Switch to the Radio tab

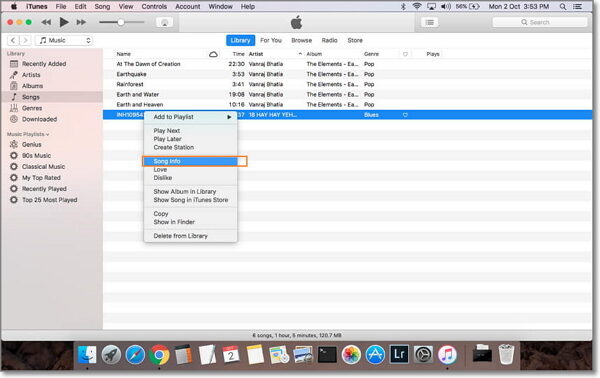coord(329,40)
